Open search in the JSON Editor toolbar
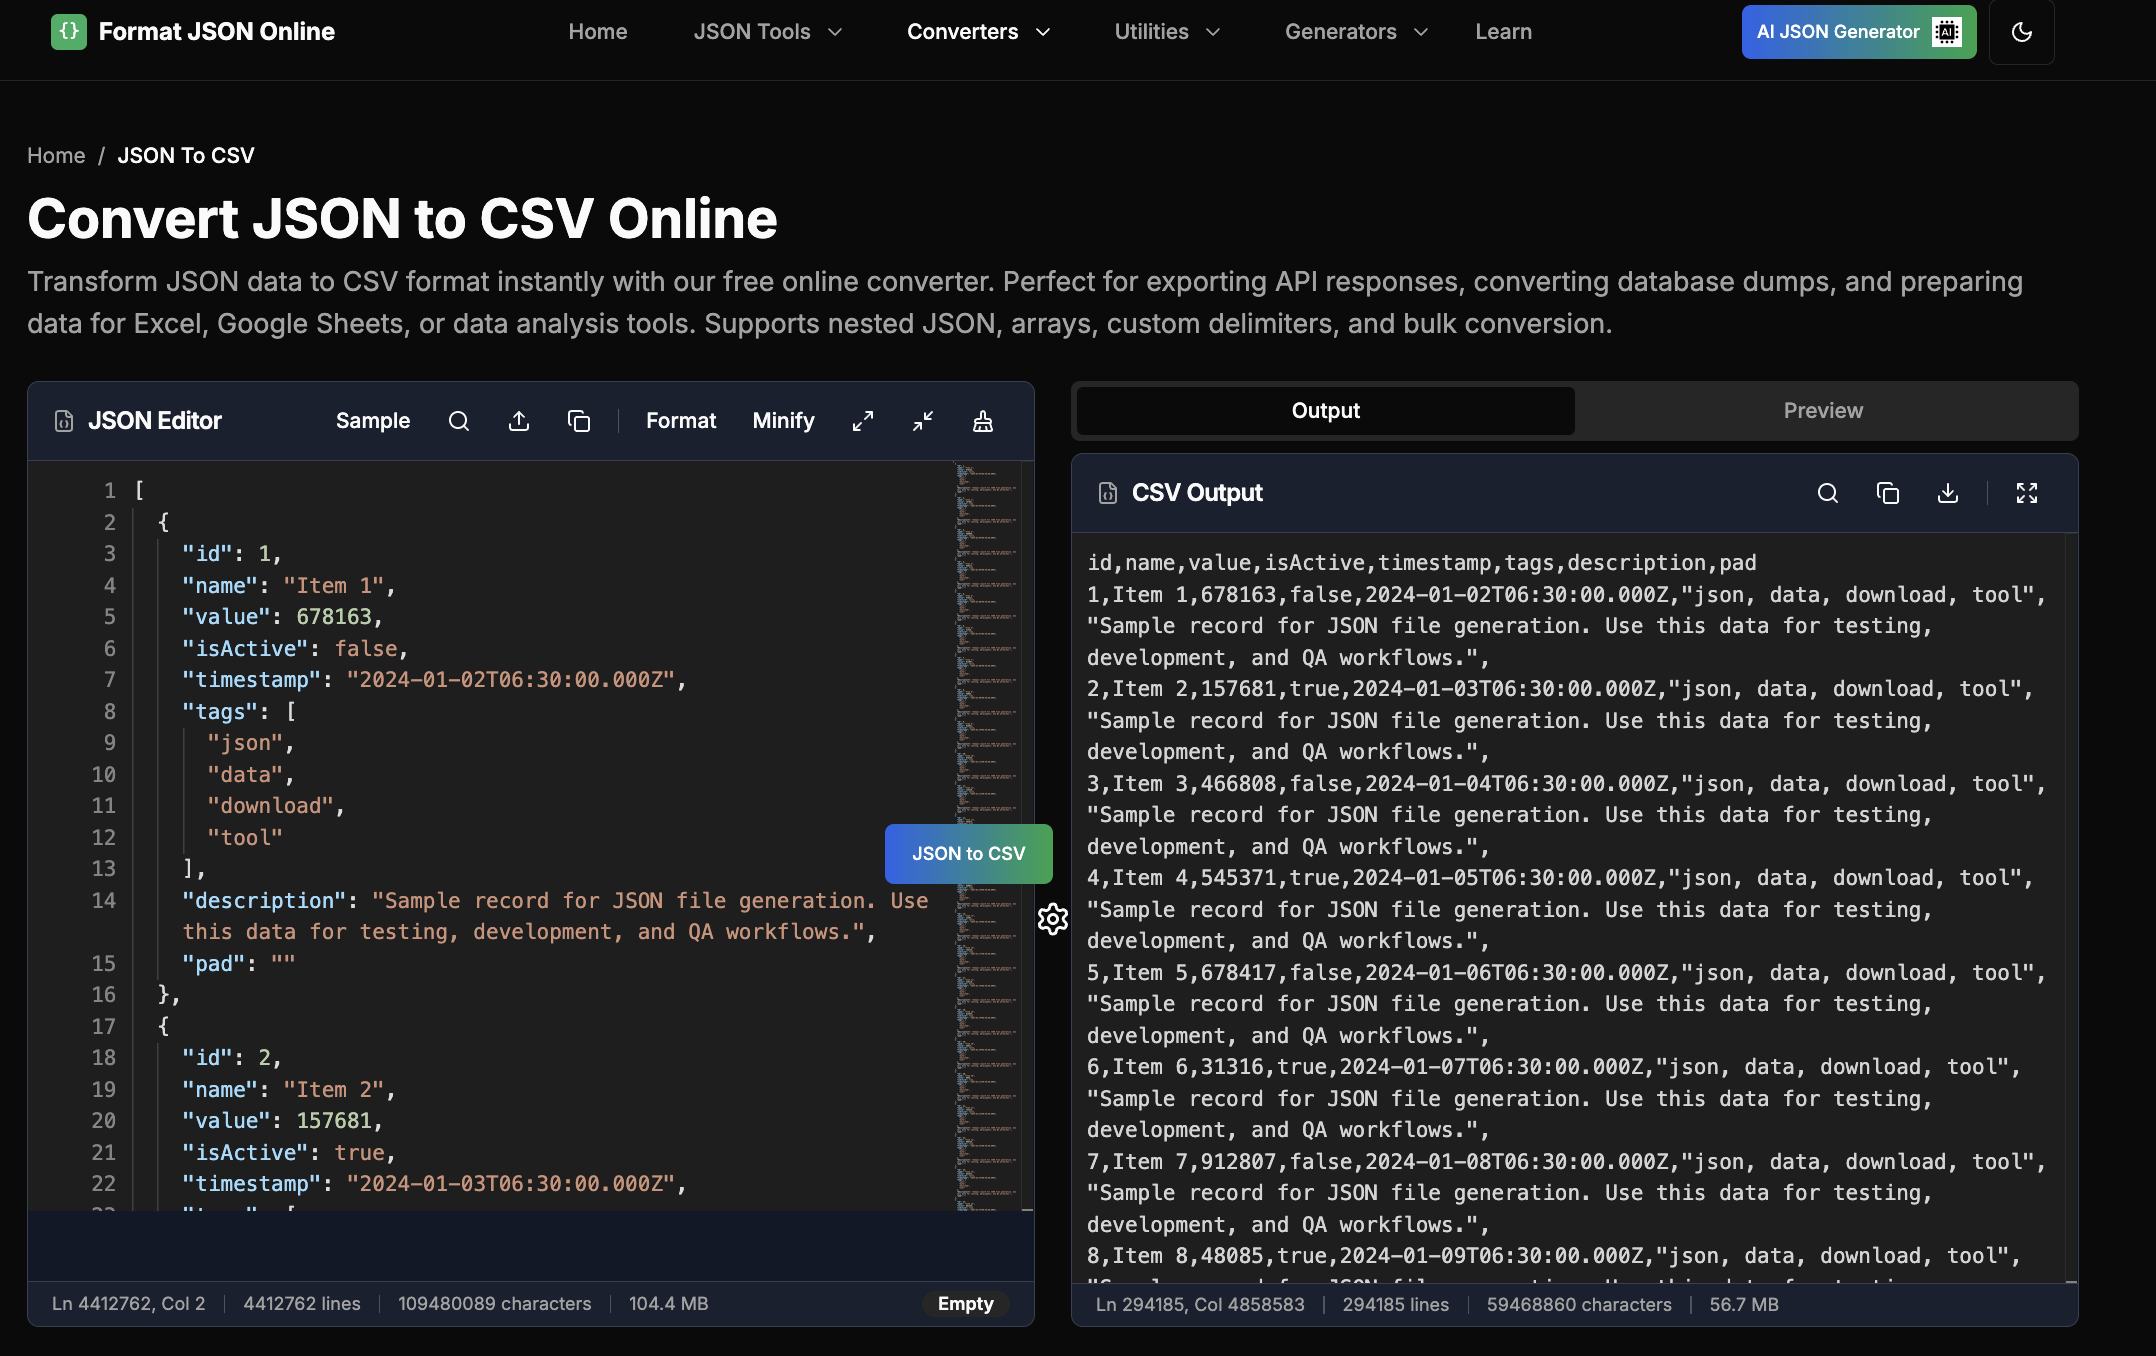The width and height of the screenshot is (2156, 1356). 459,420
